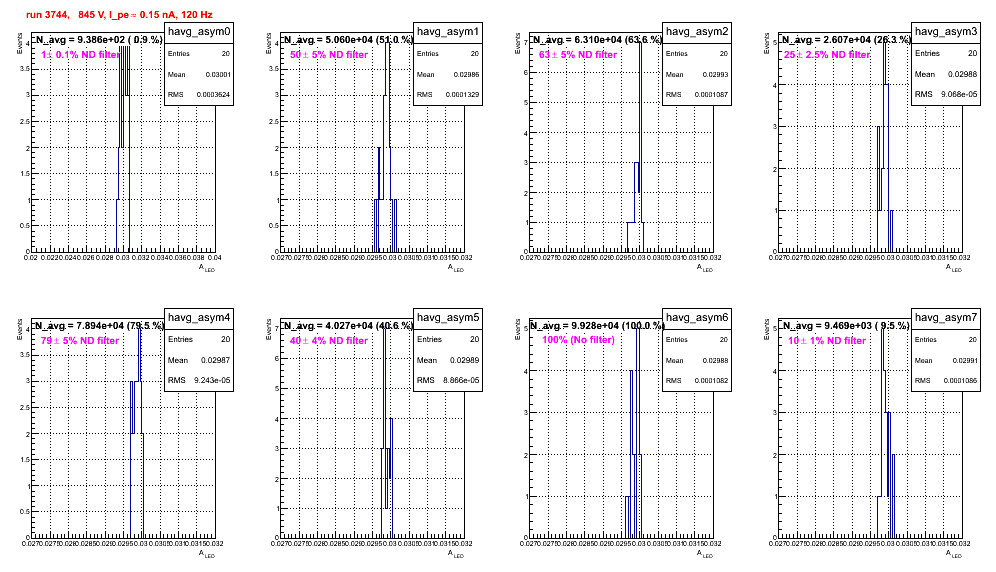Select the havg_asym2 stats box title
The height and width of the screenshot is (572, 996).
tap(697, 32)
